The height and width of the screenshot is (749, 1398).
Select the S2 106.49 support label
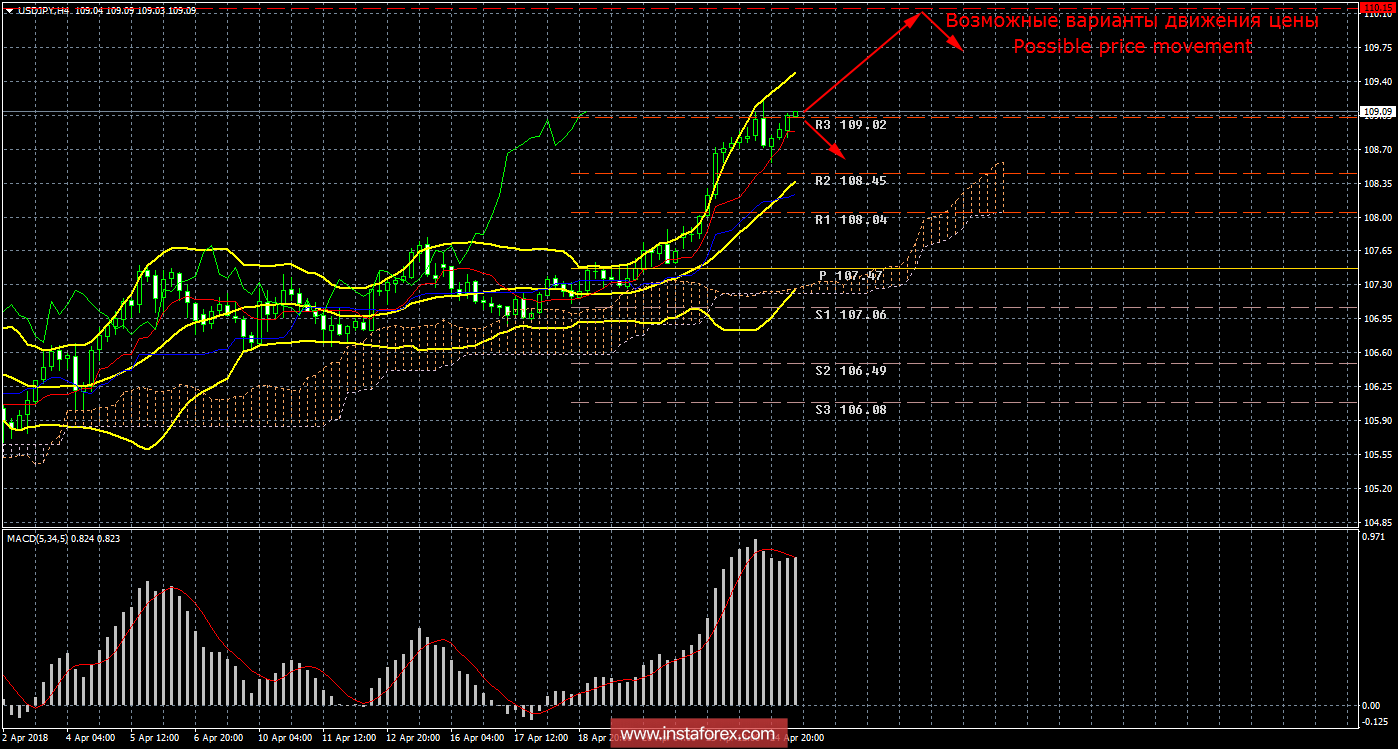pyautogui.click(x=850, y=371)
